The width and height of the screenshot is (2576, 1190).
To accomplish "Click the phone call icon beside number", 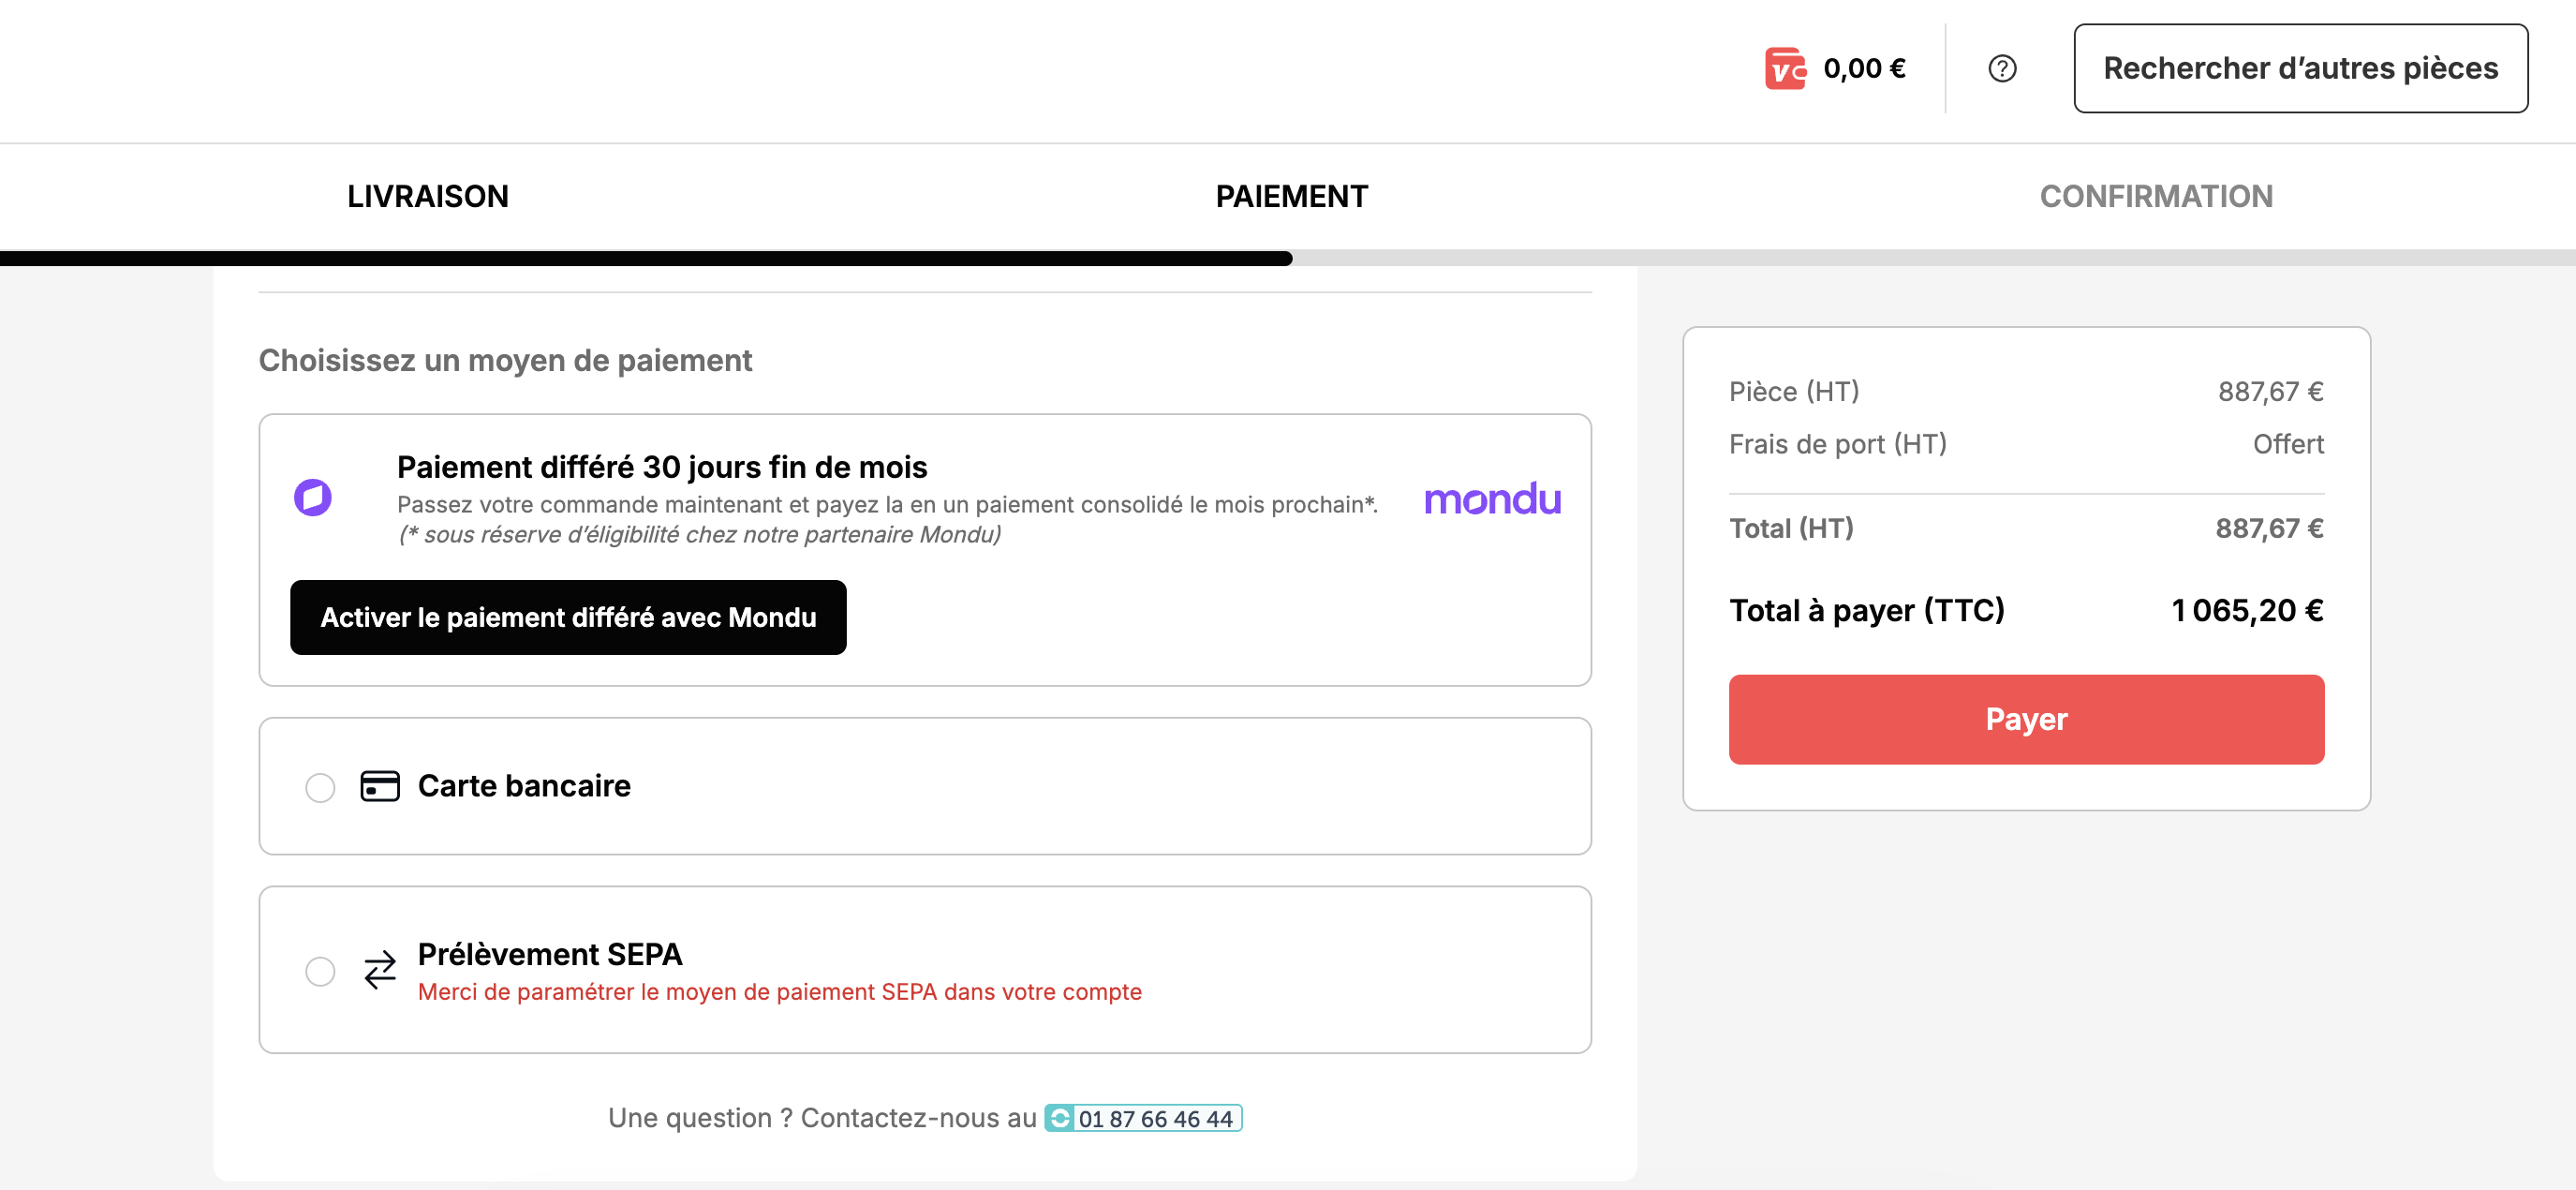I will pyautogui.click(x=1060, y=1117).
